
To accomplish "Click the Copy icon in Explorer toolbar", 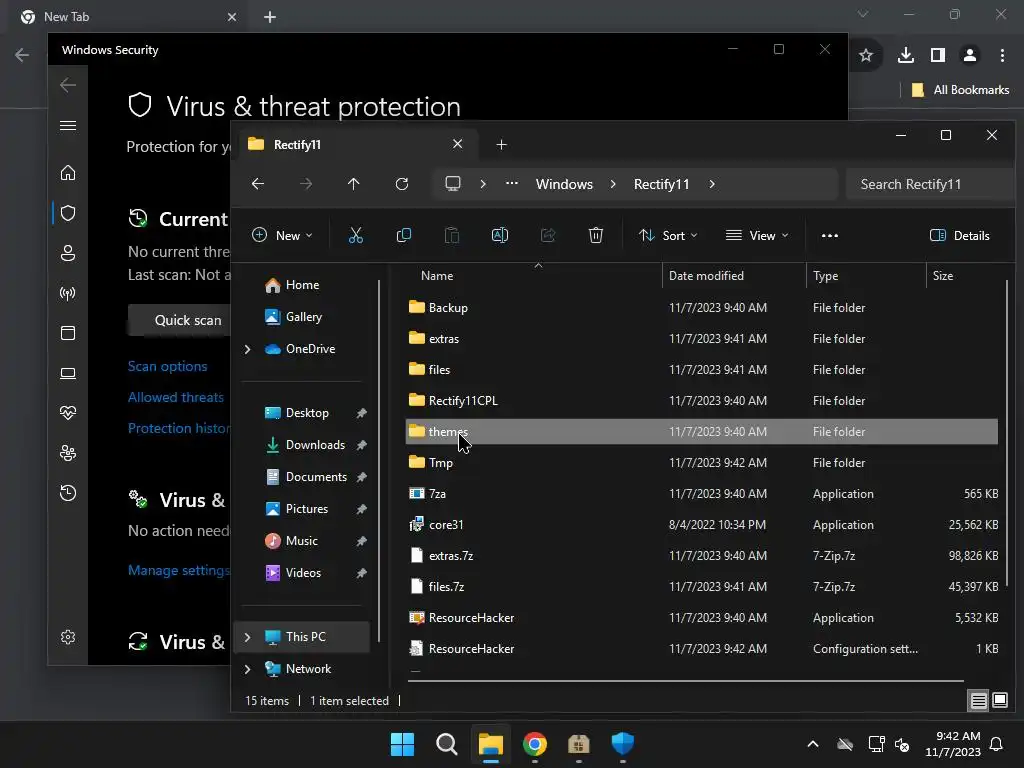I will click(x=404, y=235).
